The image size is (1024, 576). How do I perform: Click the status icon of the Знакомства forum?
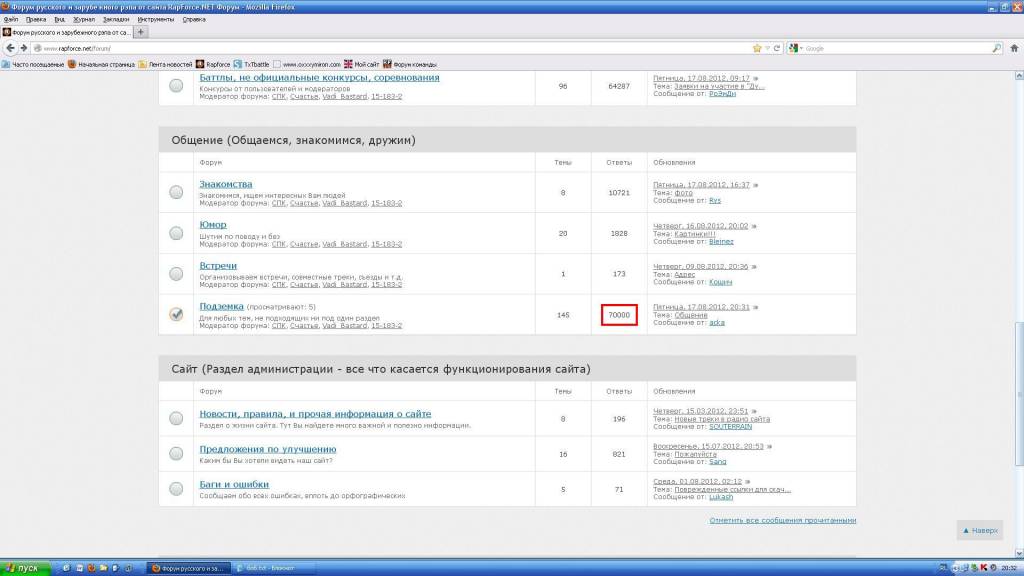click(x=176, y=192)
